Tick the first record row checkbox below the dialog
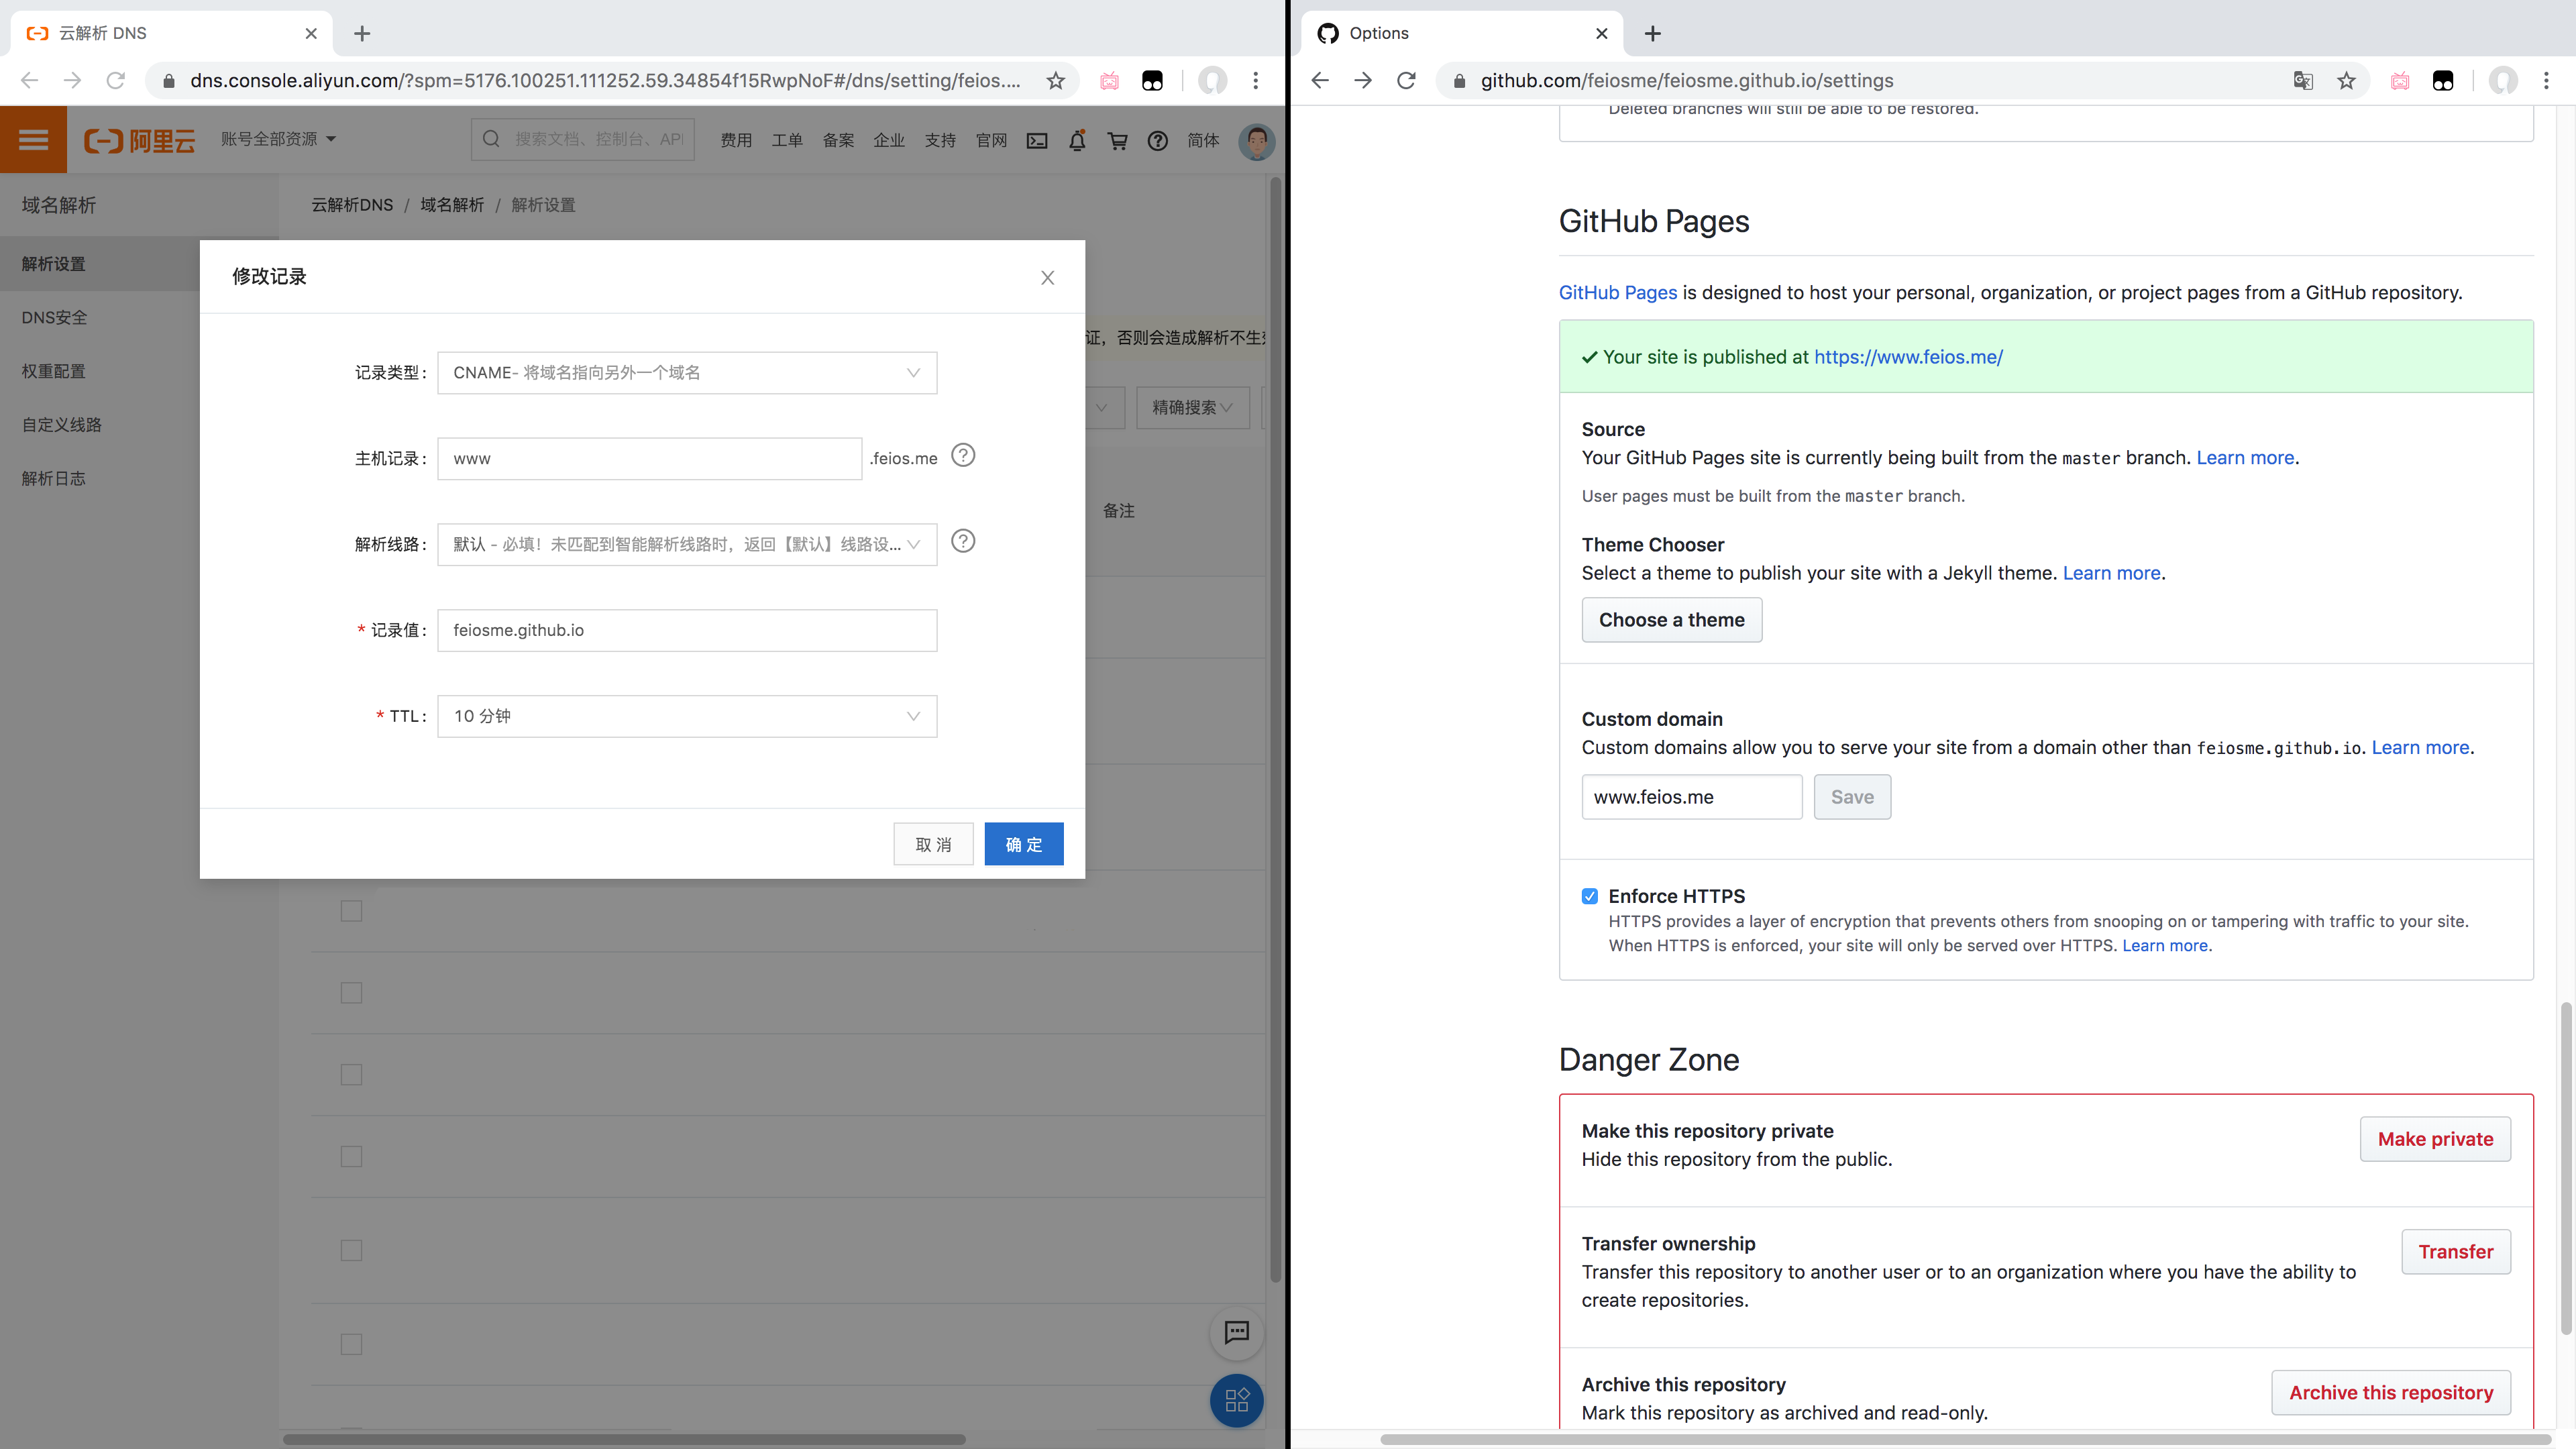This screenshot has height=1449, width=2576. click(x=351, y=911)
